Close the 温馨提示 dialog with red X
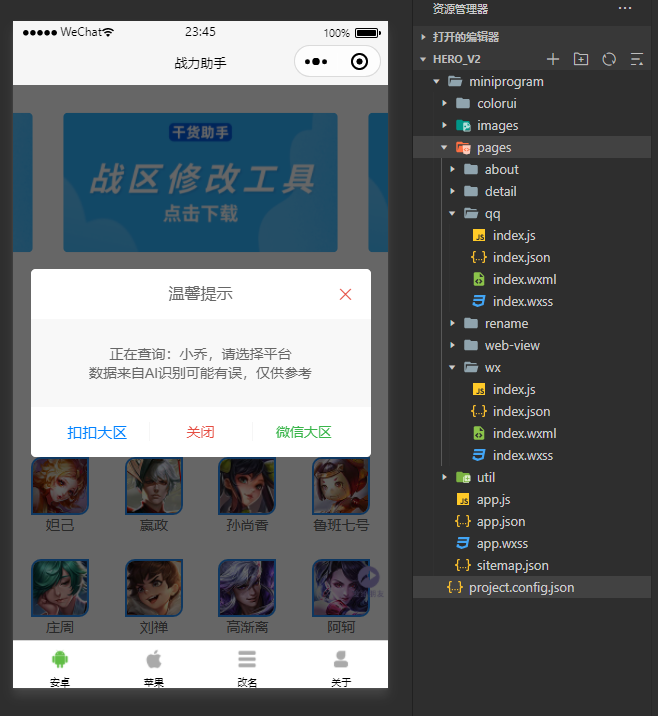Screen dimensions: 658x716 [x=345, y=295]
